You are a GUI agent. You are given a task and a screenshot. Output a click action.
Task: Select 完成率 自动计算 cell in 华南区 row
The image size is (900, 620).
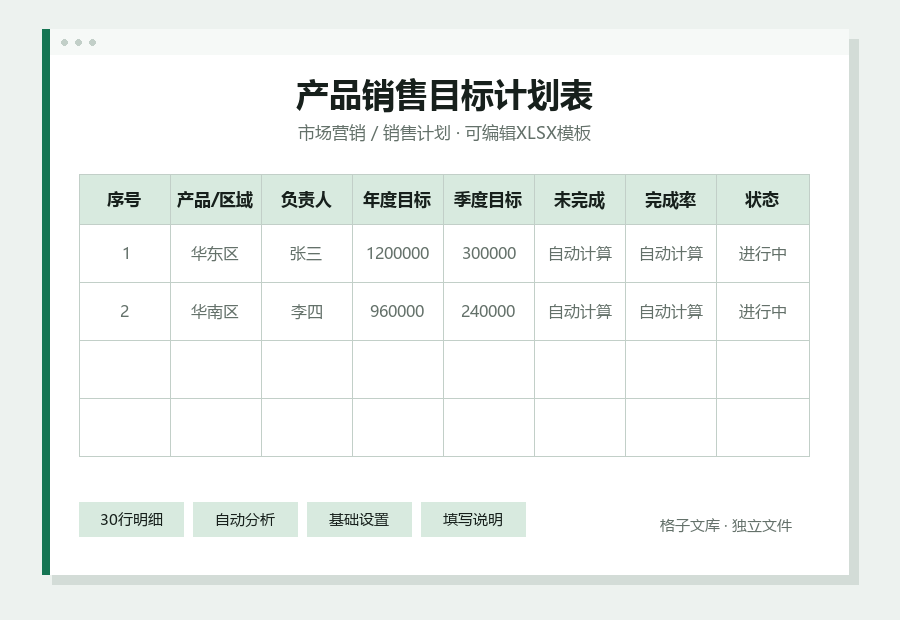coord(671,312)
